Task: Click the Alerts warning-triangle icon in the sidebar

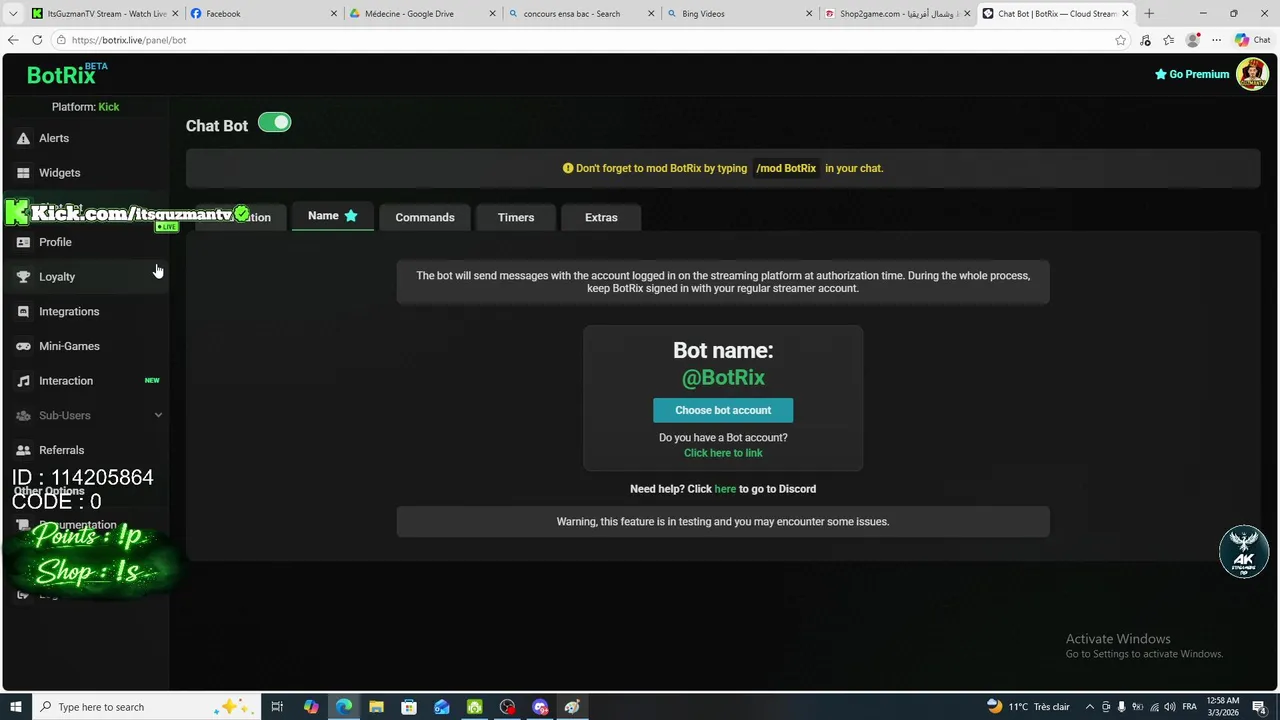Action: pos(23,138)
